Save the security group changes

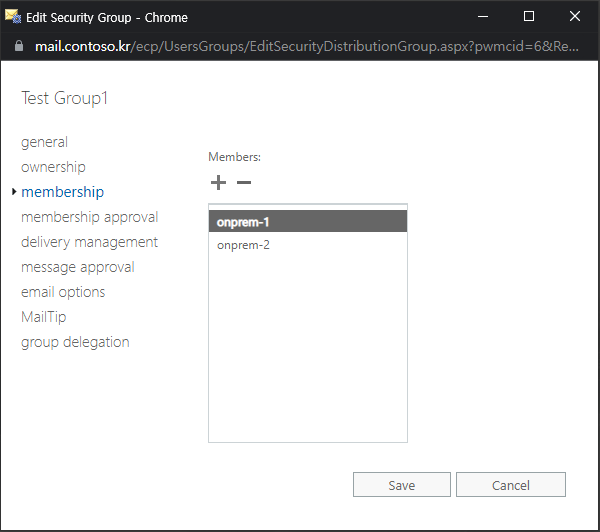402,485
